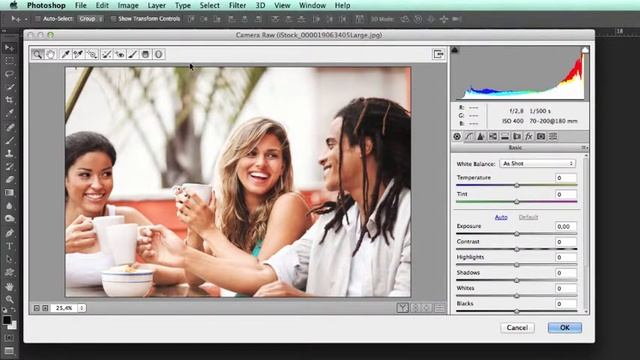Select the Adjustment Brush tool
This screenshot has height=360, width=640.
pos(133,54)
